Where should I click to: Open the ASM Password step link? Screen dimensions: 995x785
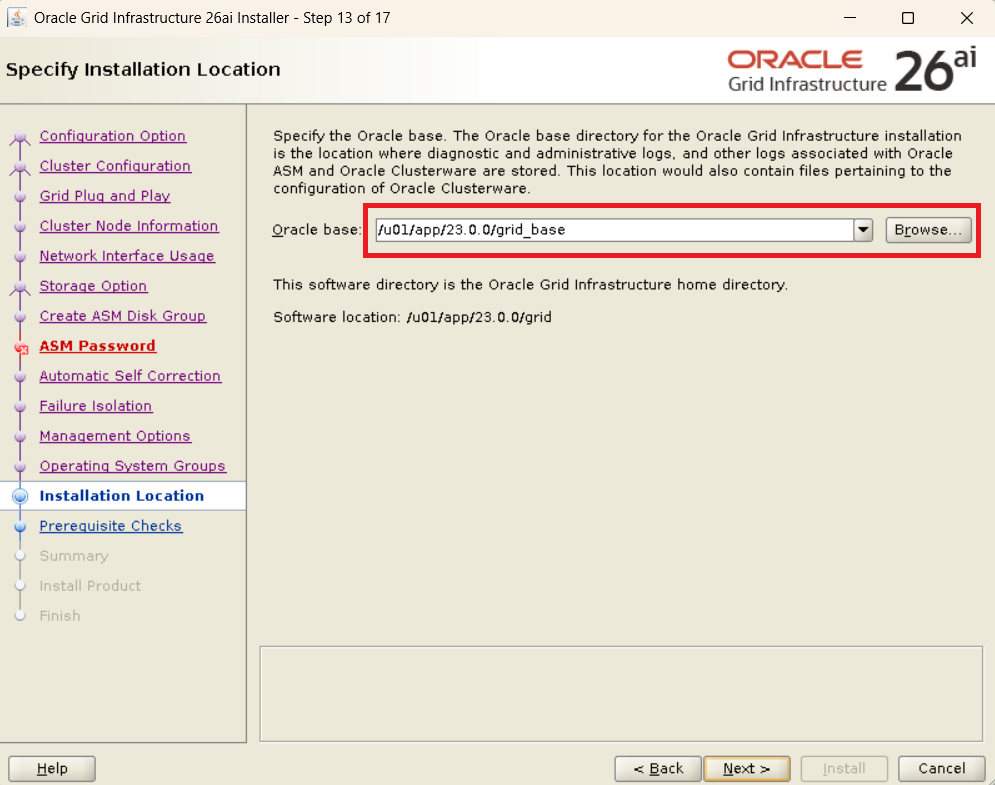pos(97,346)
